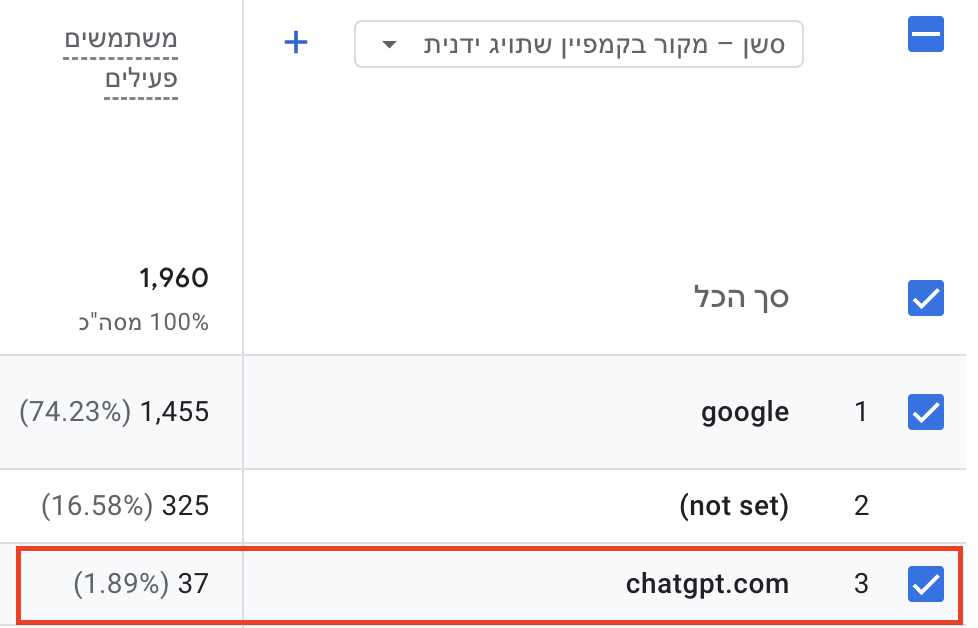Open the 'ססן – מקור בקמפיין שתויג ידנית' dropdown
Screen dimensions: 978x628
[x=578, y=44]
